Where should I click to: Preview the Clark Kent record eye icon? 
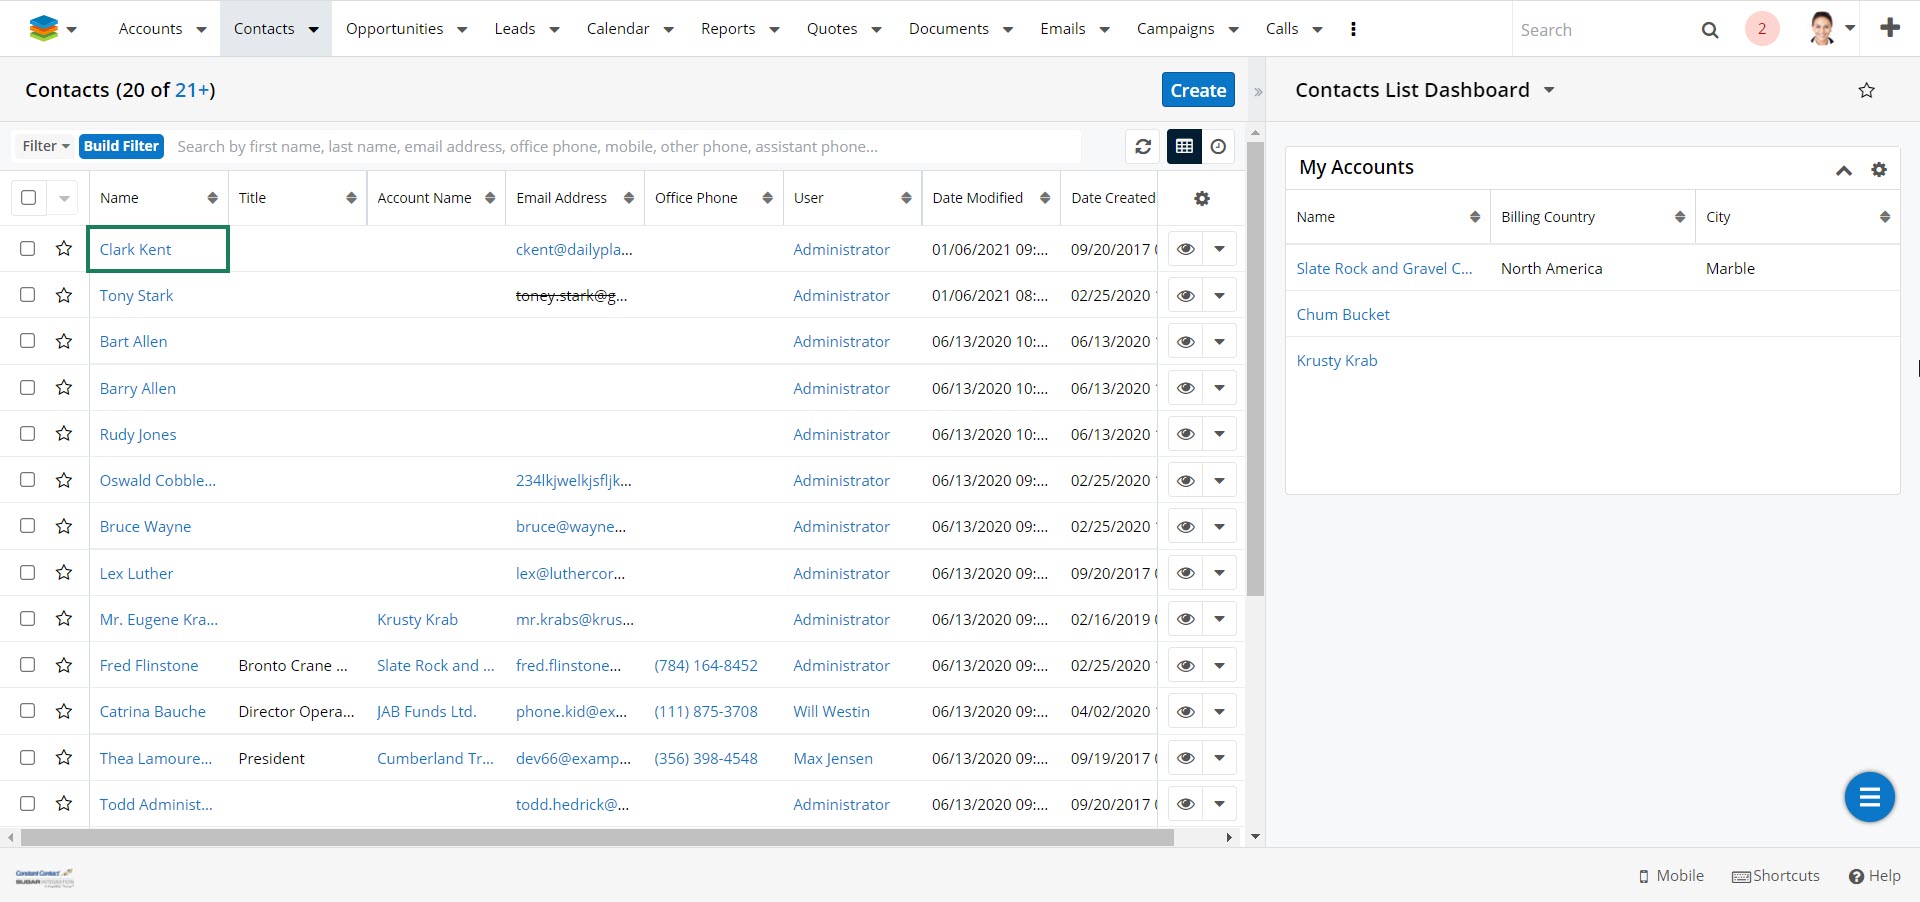pos(1185,249)
